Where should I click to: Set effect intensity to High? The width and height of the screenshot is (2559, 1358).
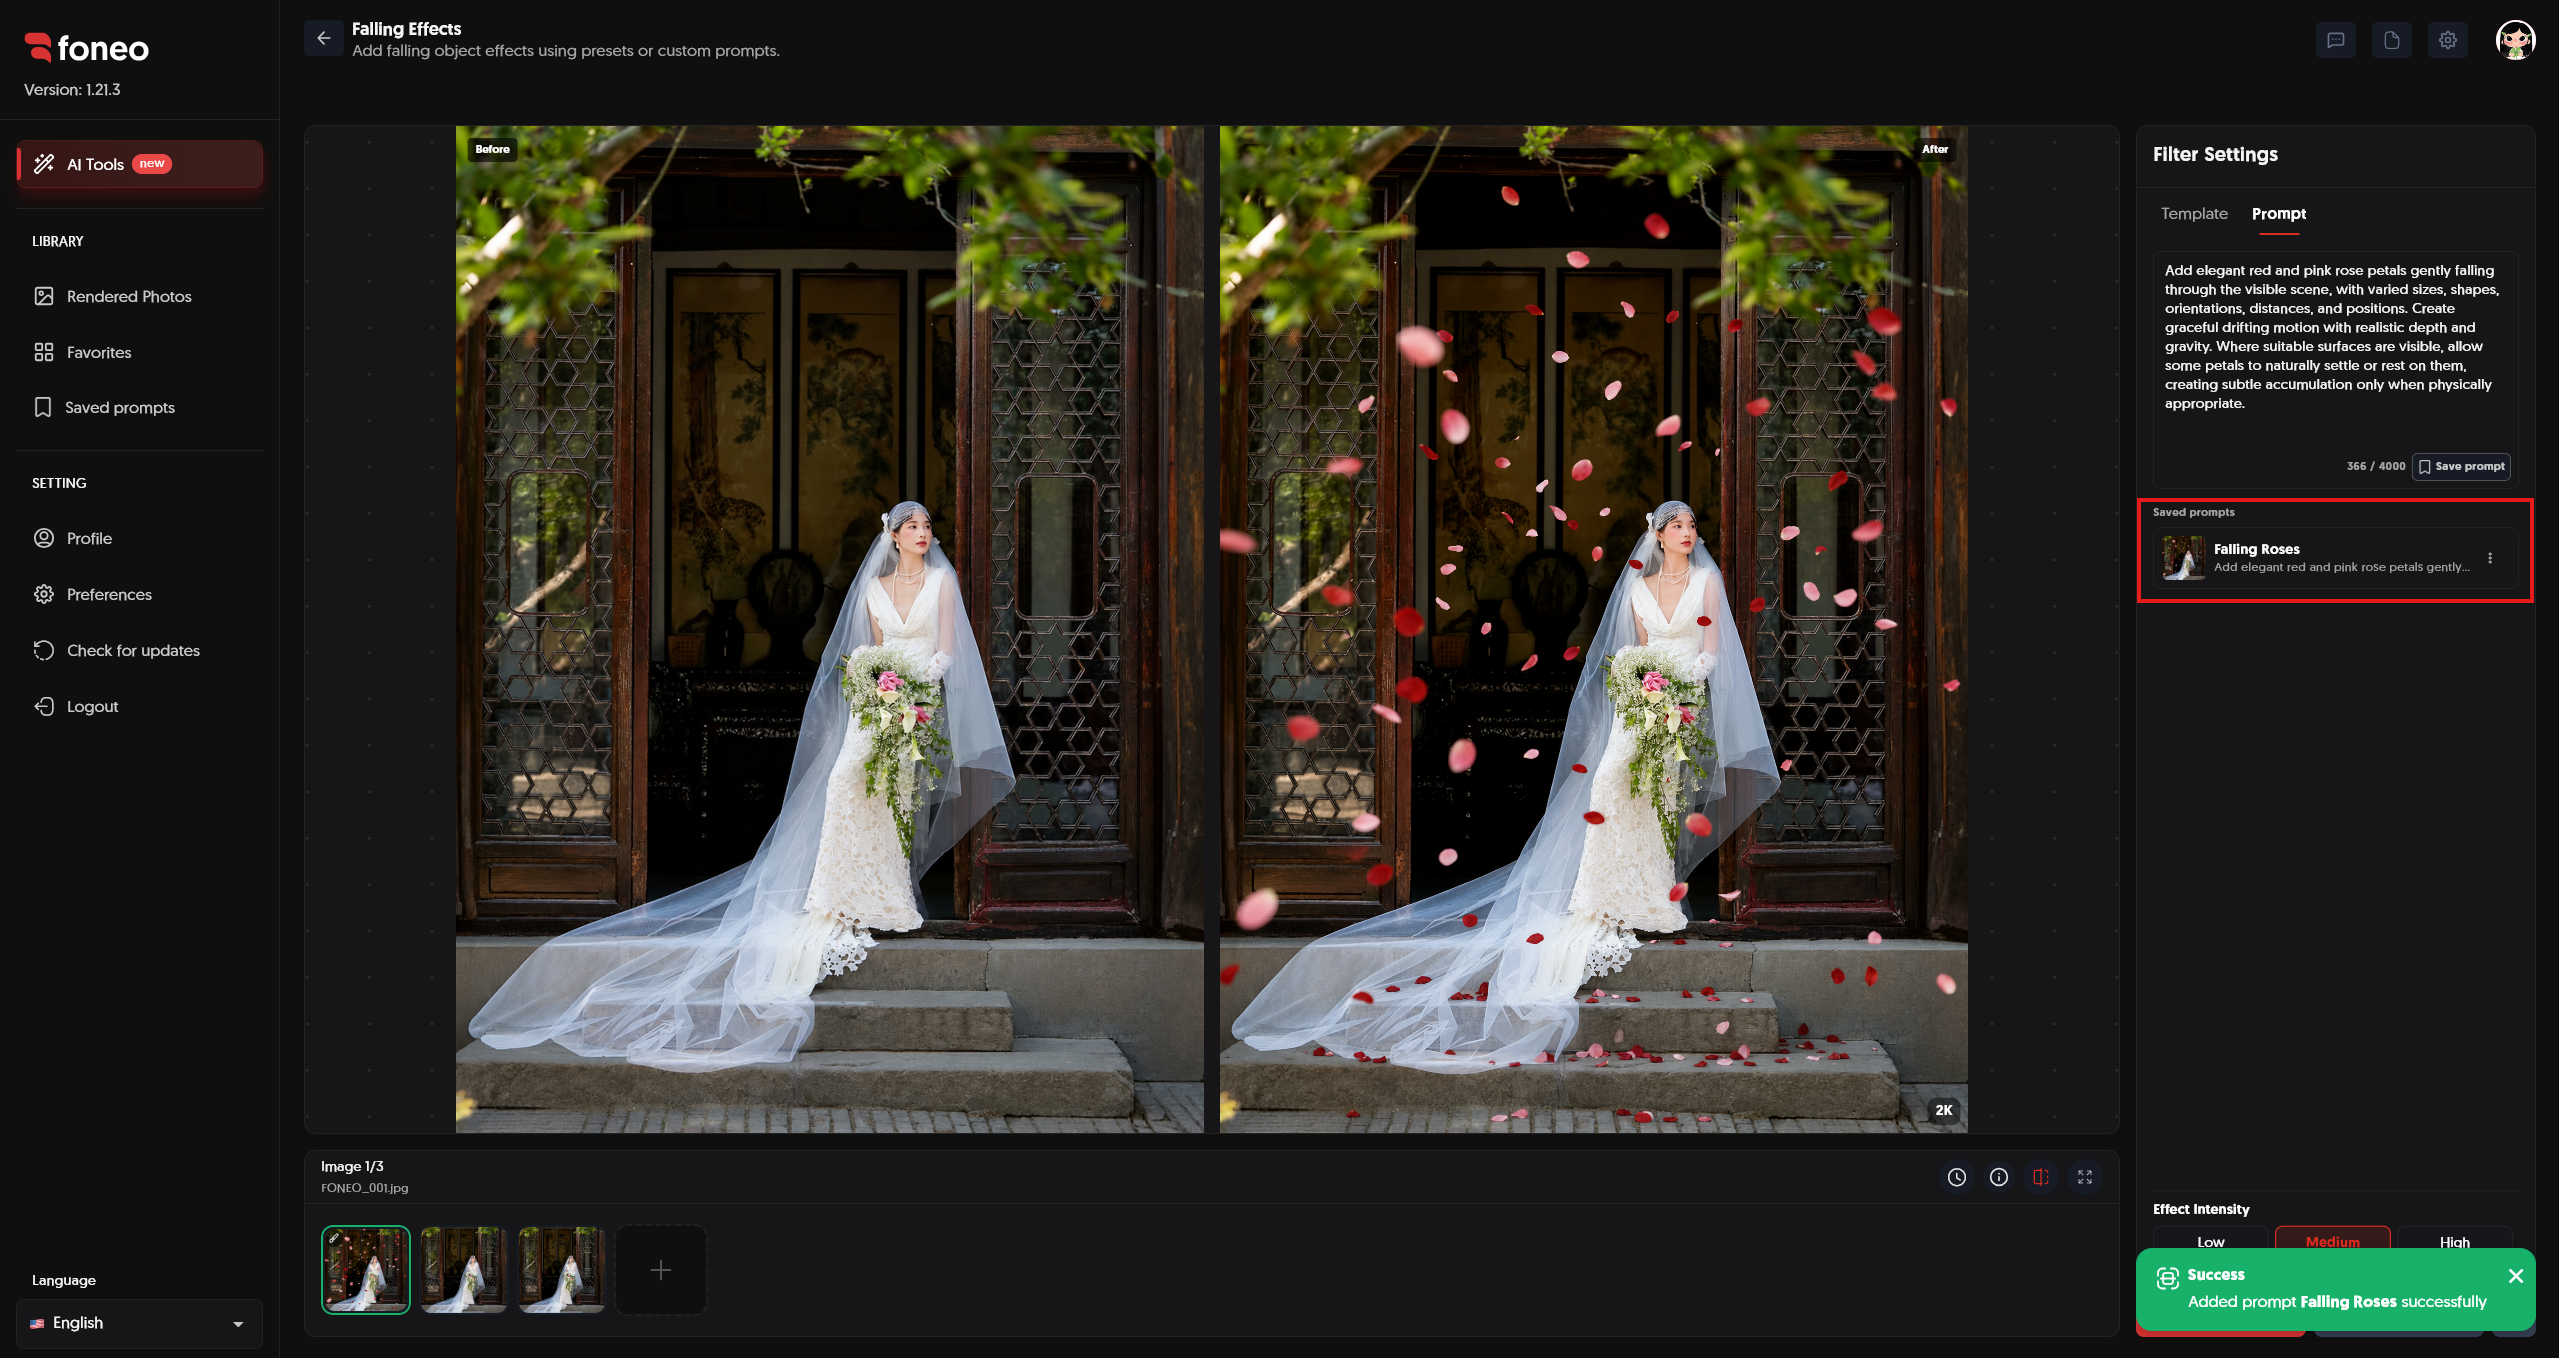pyautogui.click(x=2454, y=1240)
